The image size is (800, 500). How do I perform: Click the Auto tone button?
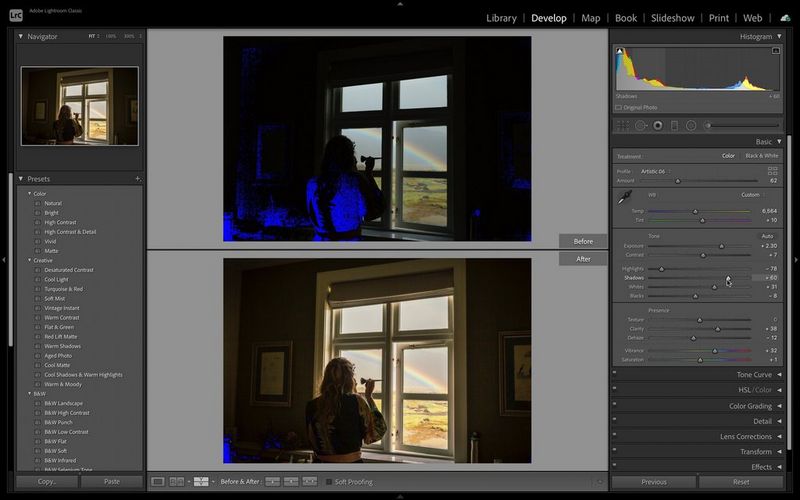pyautogui.click(x=766, y=236)
